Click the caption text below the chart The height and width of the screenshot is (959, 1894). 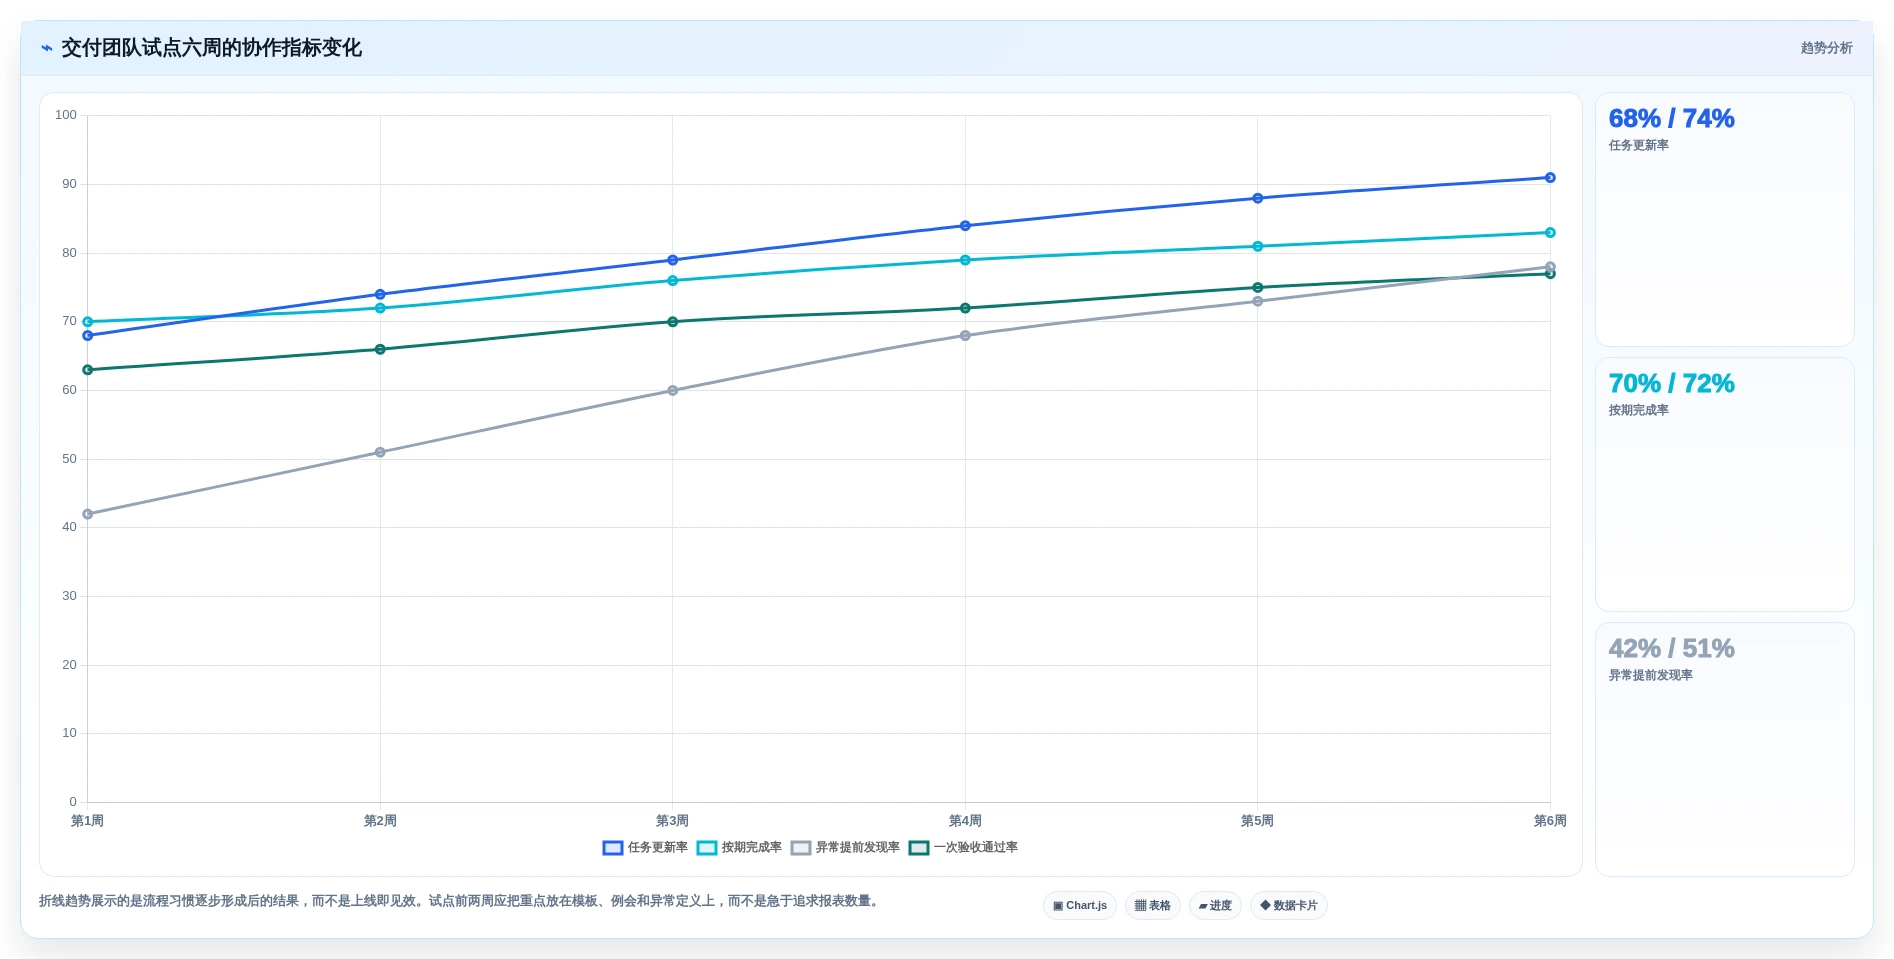pyautogui.click(x=461, y=901)
